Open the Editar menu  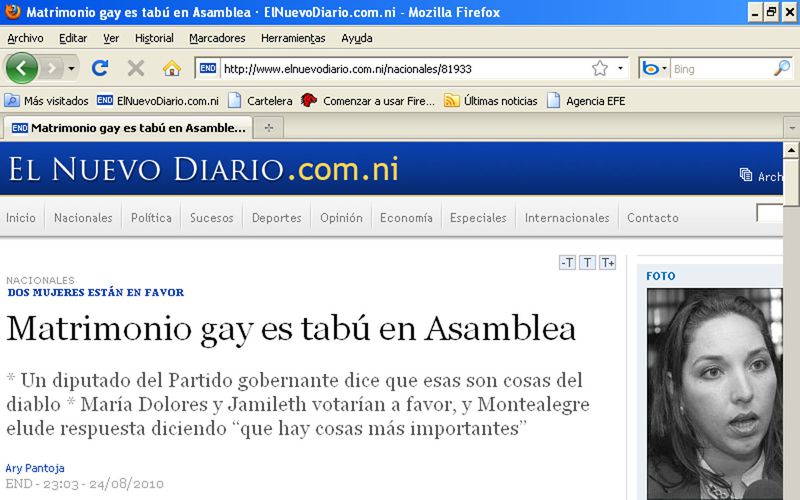tap(73, 38)
